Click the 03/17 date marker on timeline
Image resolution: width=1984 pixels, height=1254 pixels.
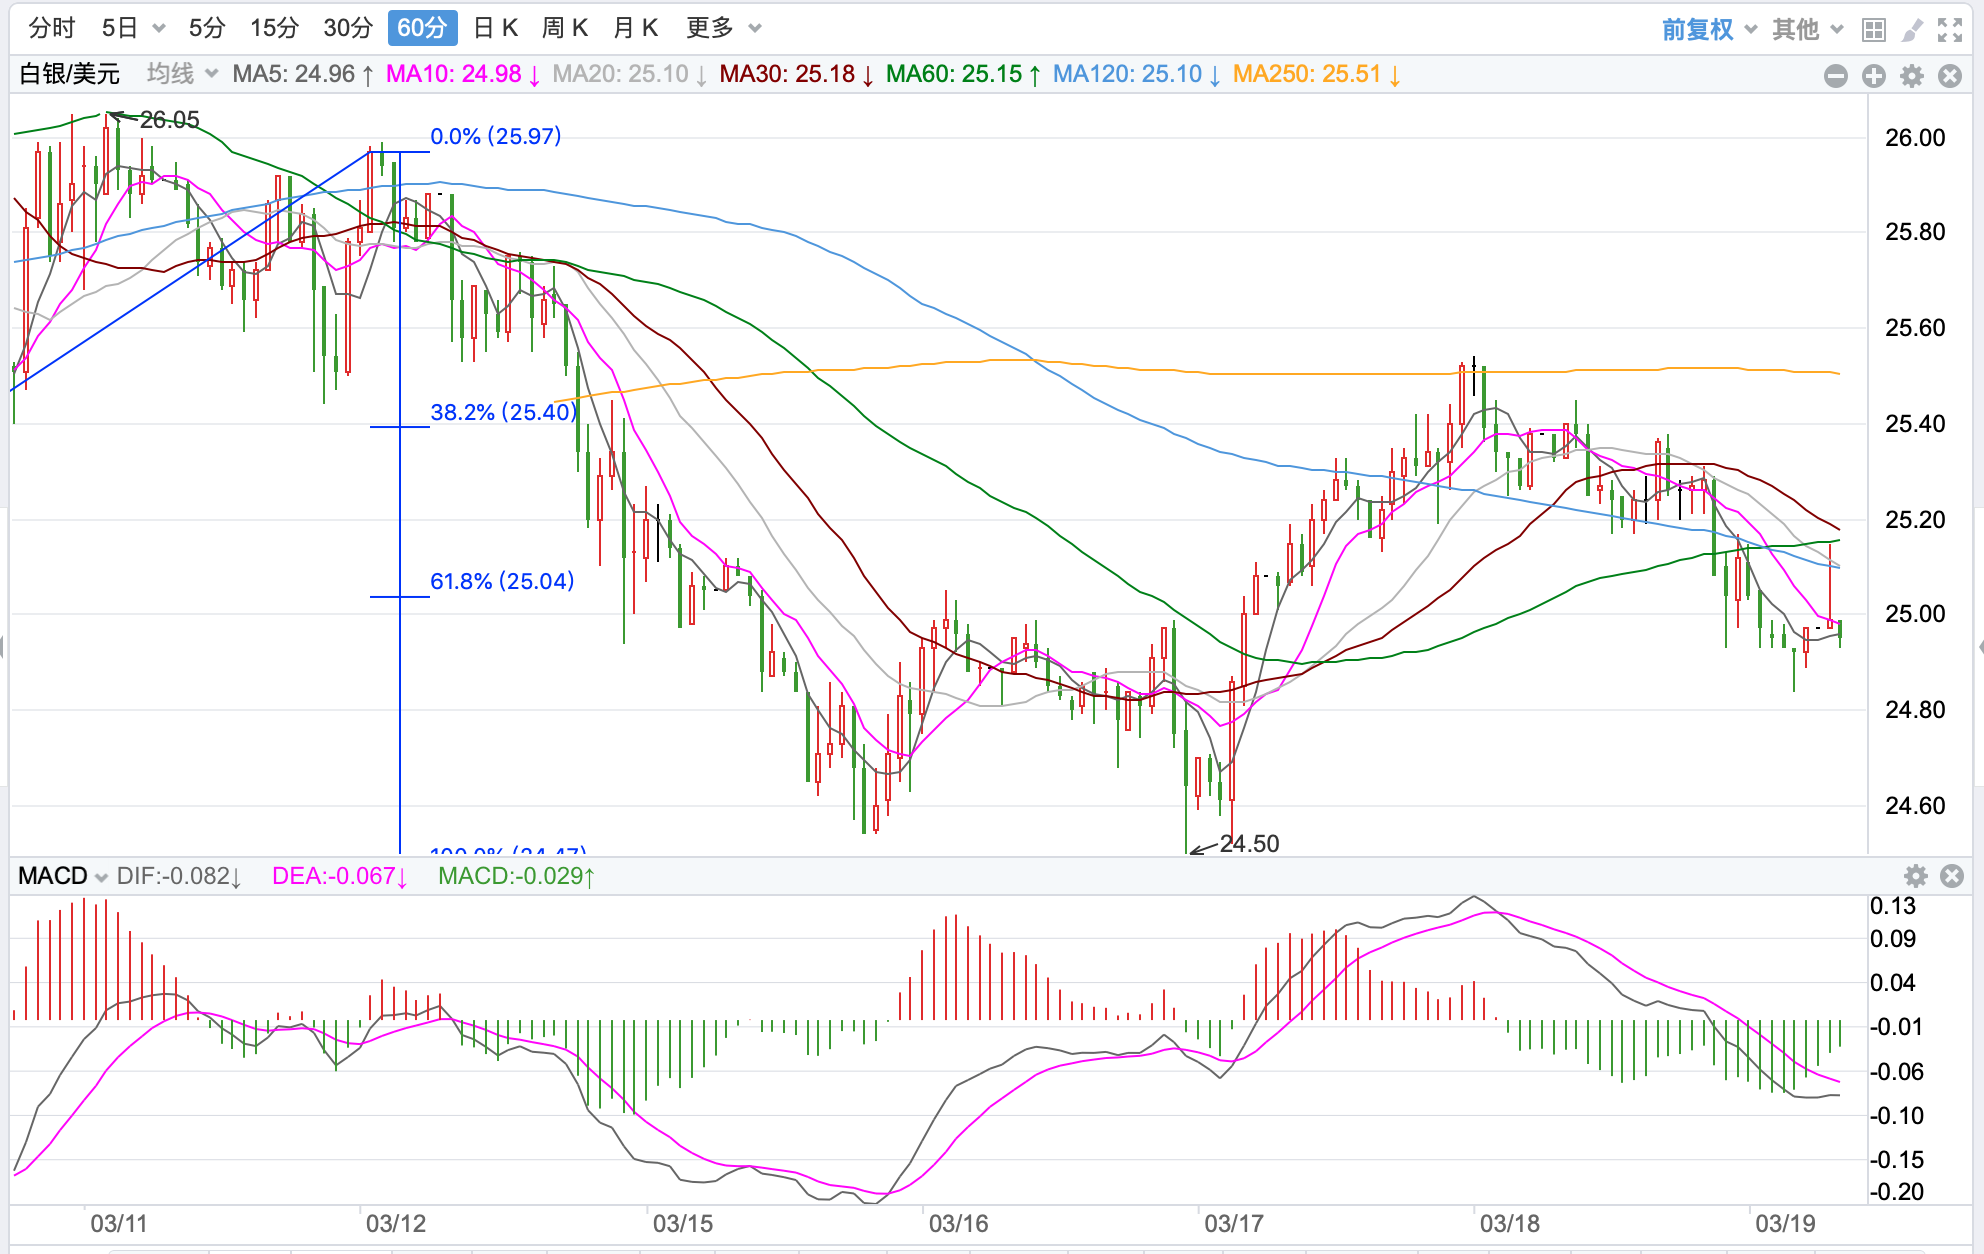[1234, 1223]
